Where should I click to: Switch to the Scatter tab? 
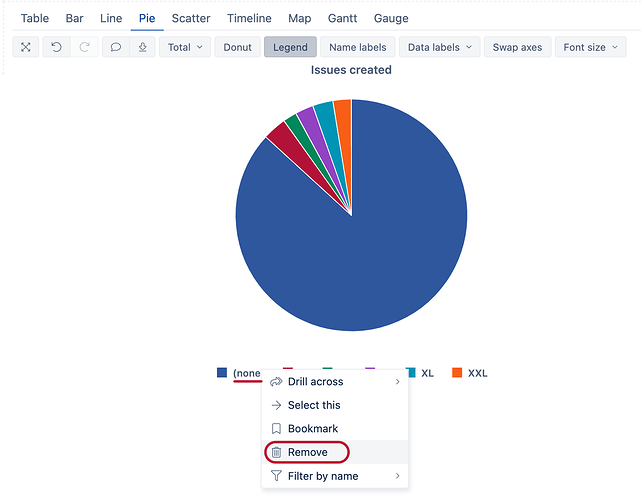(x=191, y=18)
